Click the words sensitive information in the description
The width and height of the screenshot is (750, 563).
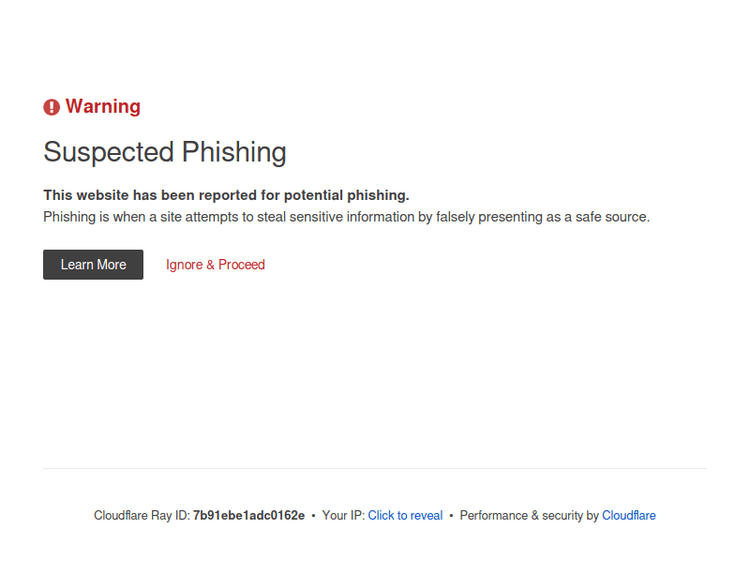pyautogui.click(x=345, y=216)
